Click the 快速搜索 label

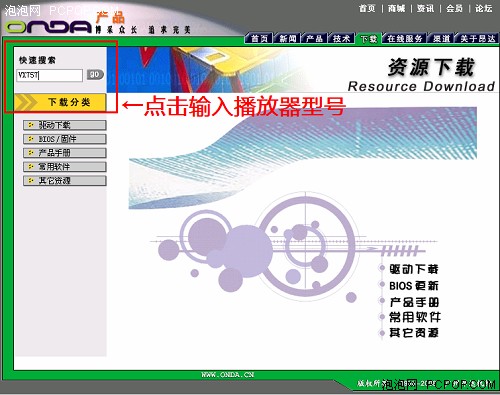tap(37, 60)
